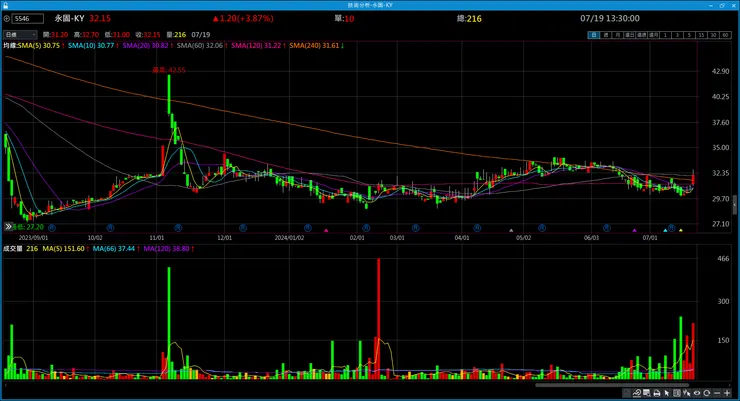Focus the stock code field showing 5546
The width and height of the screenshot is (740, 401).
click(x=28, y=19)
